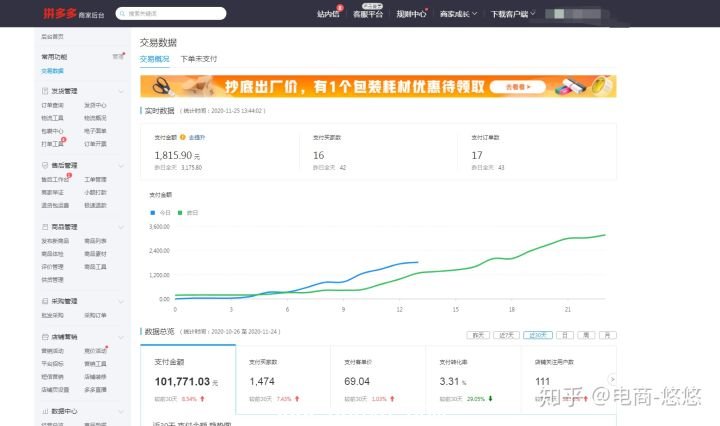Image resolution: width=720 pixels, height=426 pixels.
Task: Select the 月 time range option
Action: 608,335
